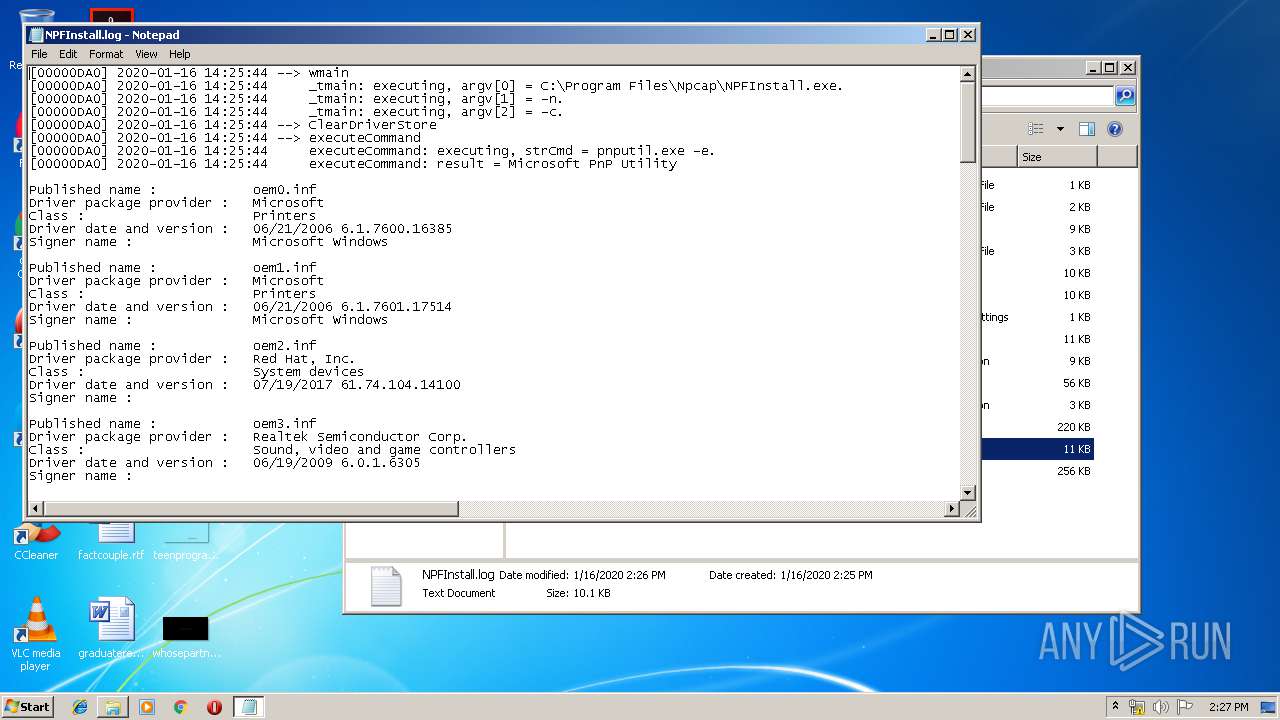Launch Internet Explorer from taskbar
The width and height of the screenshot is (1280, 720).
coord(80,706)
